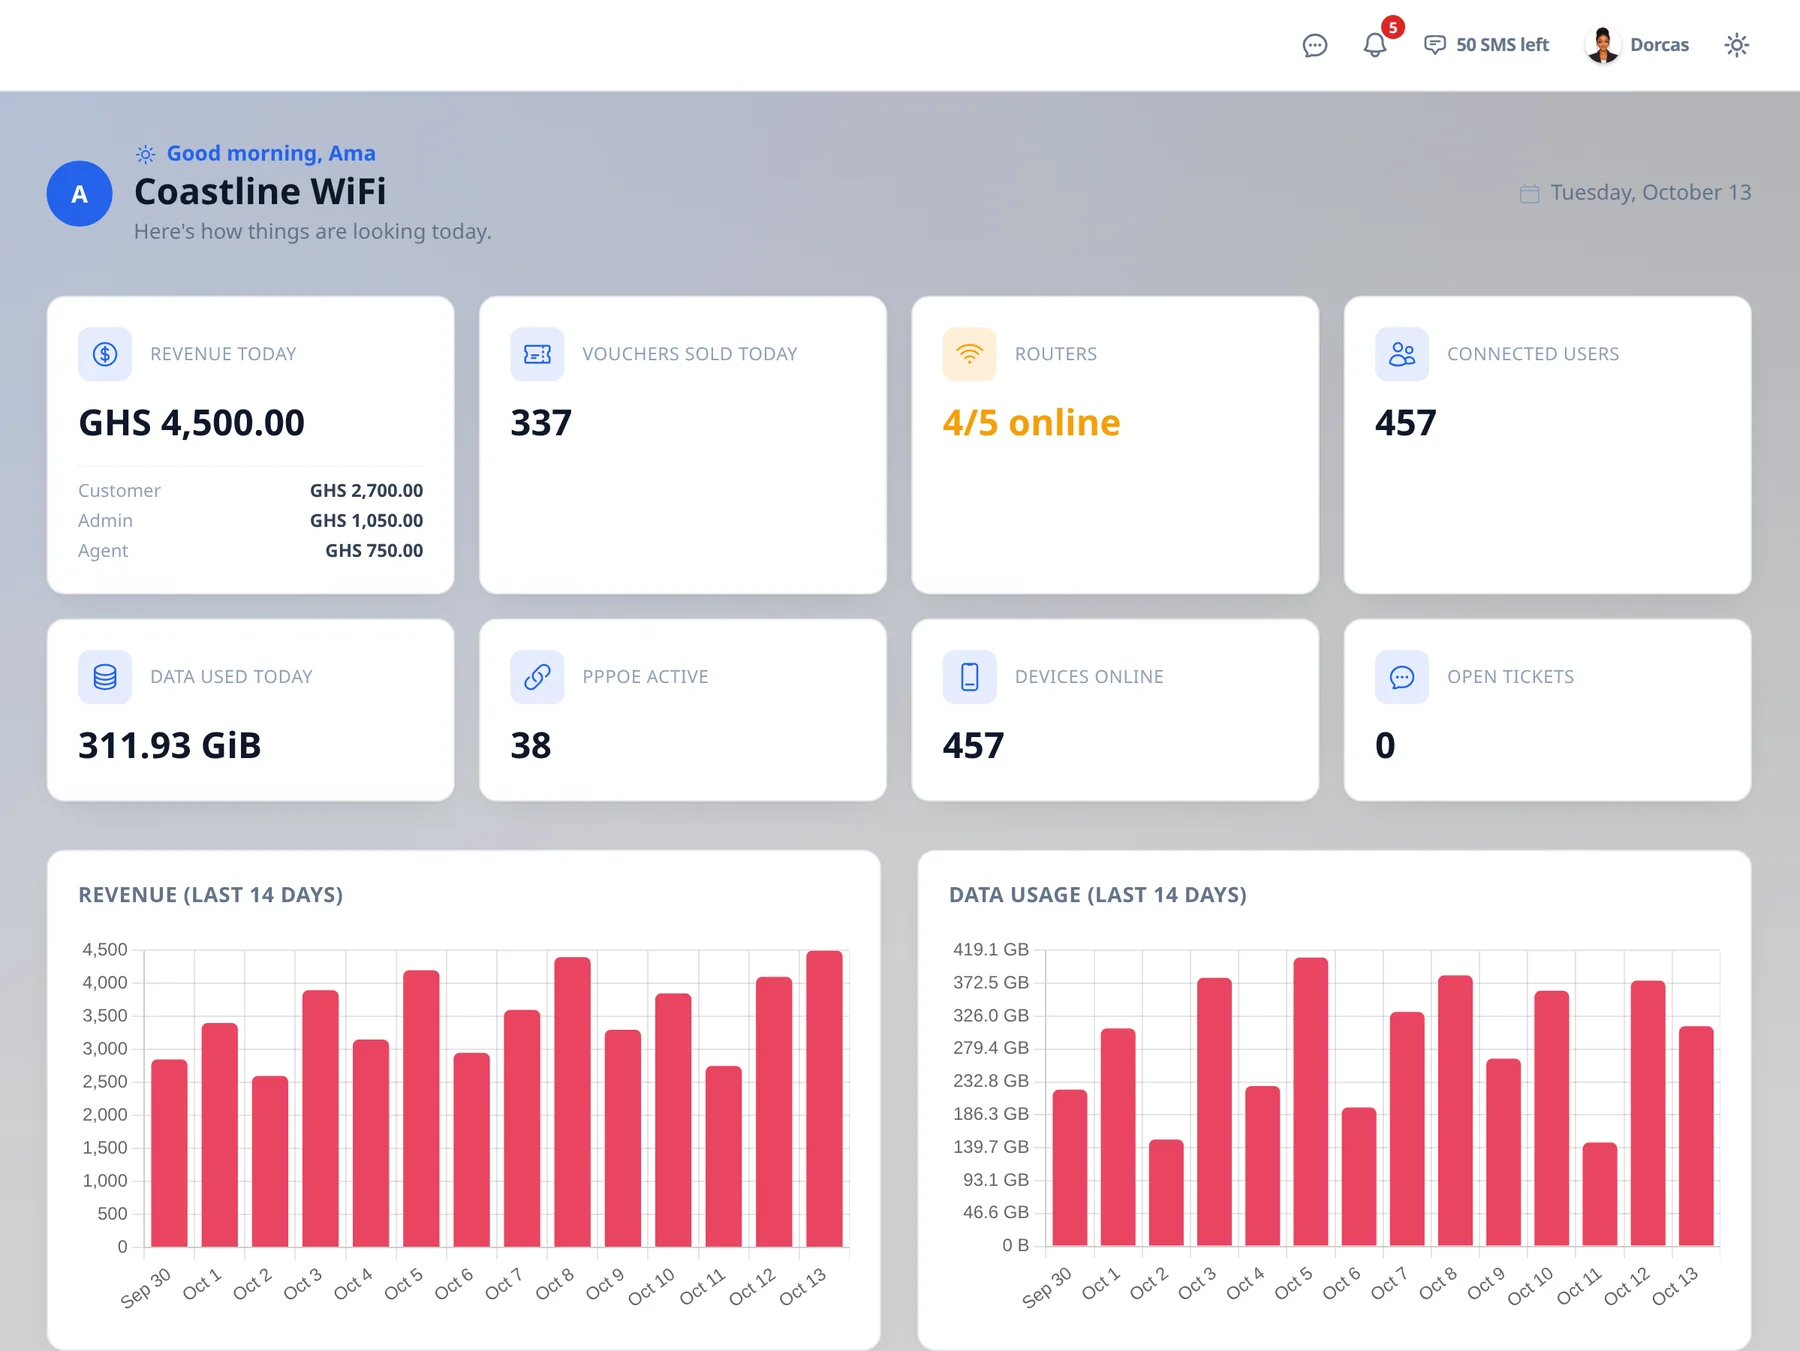
Task: Click the Oct 2 bar in data usage chart
Action: (x=1166, y=1193)
